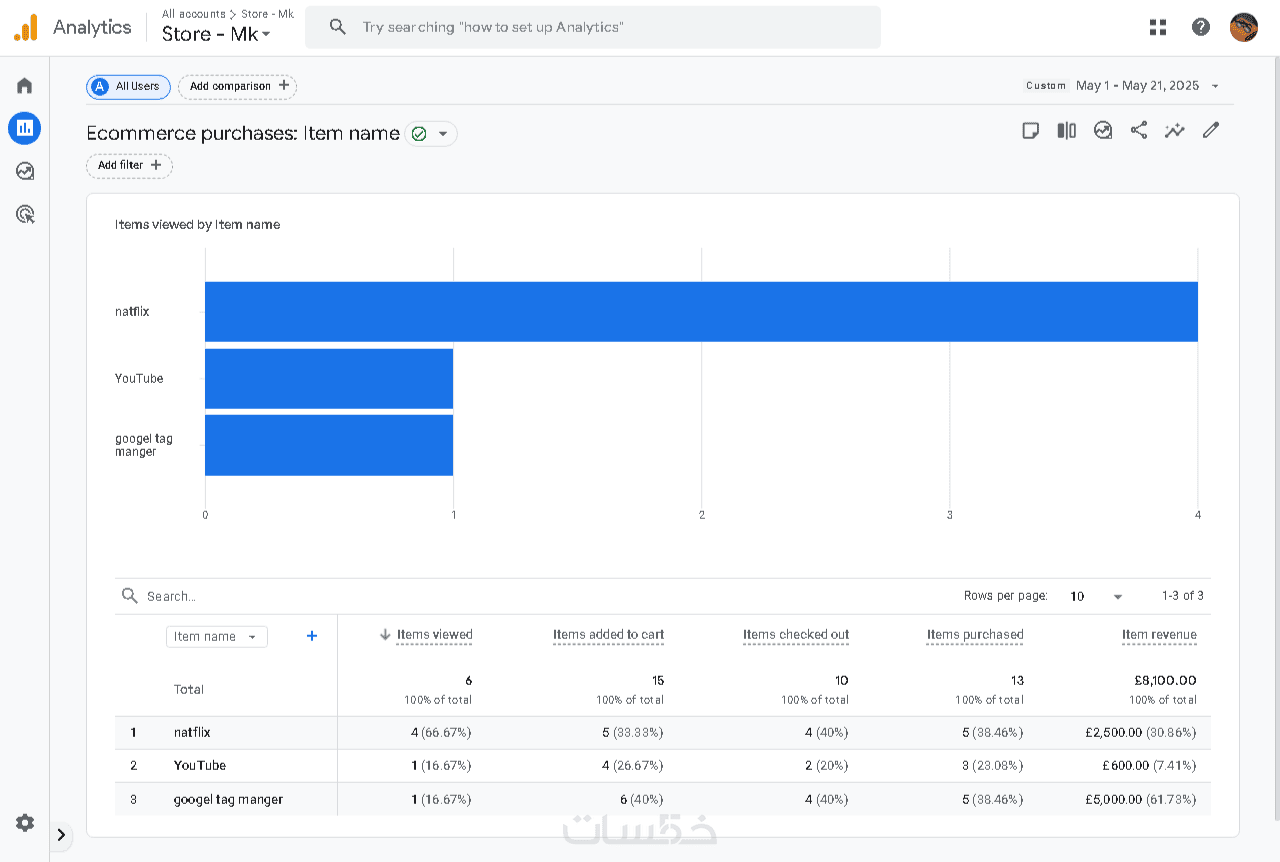Image resolution: width=1280 pixels, height=862 pixels.
Task: Add secondary dimension with plus icon
Action: pos(312,636)
